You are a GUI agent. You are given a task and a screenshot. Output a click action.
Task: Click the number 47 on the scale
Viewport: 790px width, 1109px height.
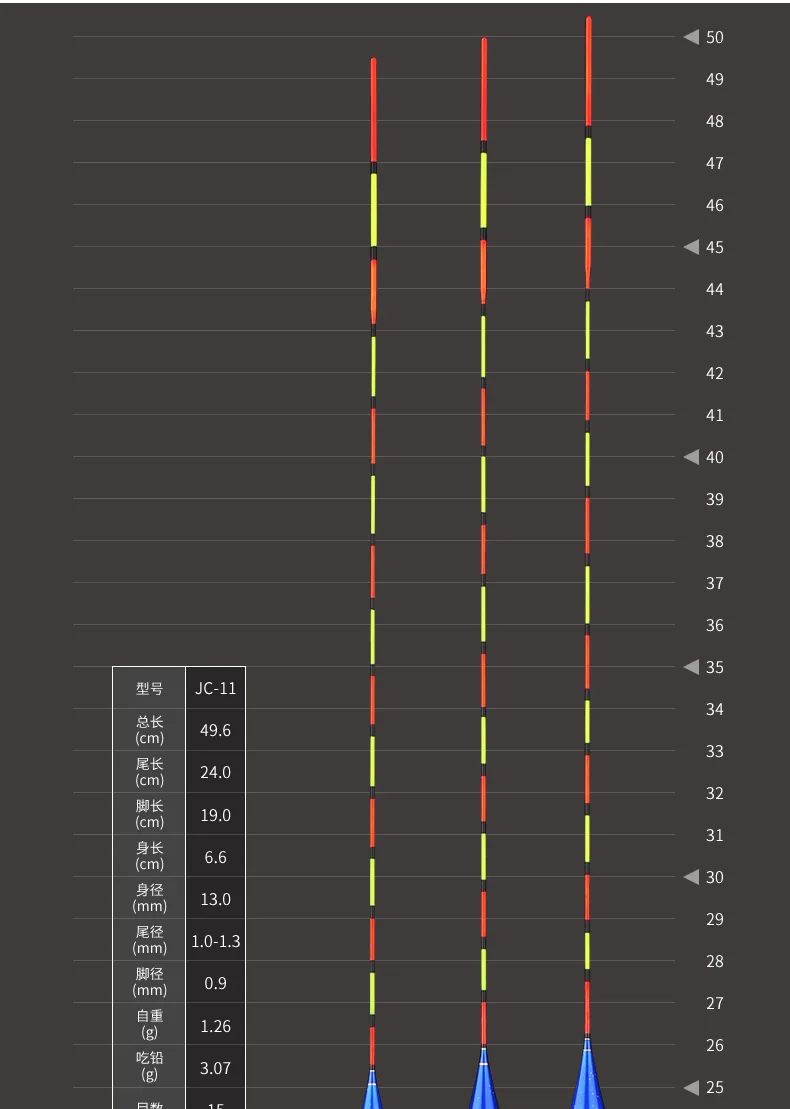click(714, 163)
